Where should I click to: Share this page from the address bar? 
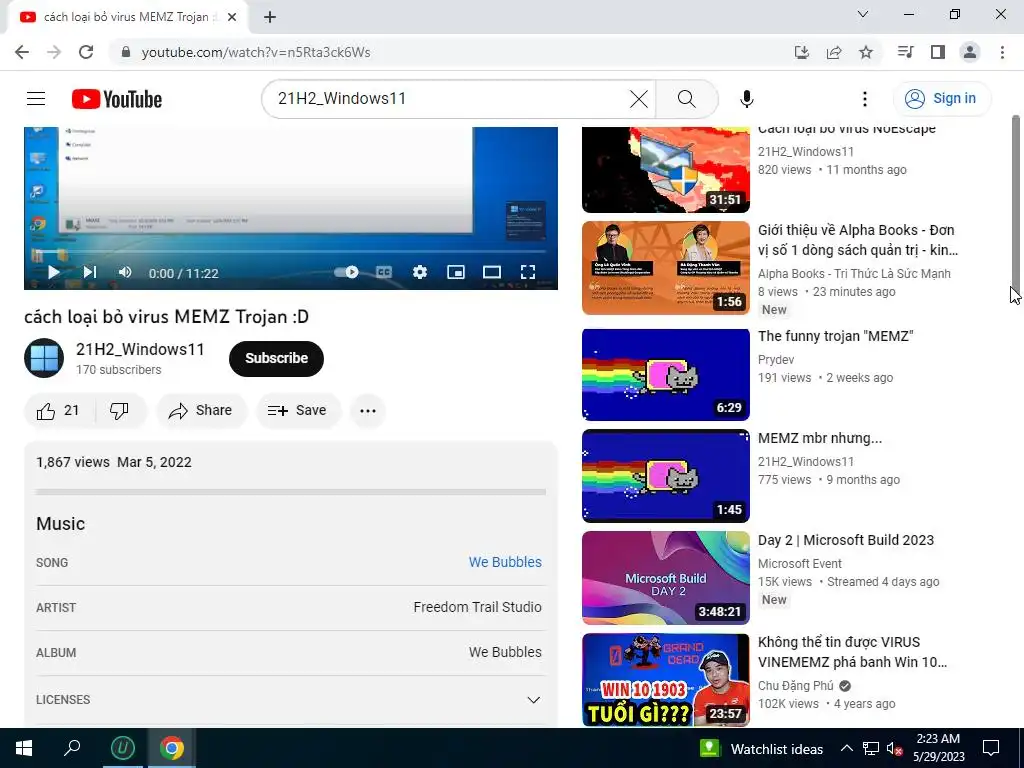[x=834, y=52]
